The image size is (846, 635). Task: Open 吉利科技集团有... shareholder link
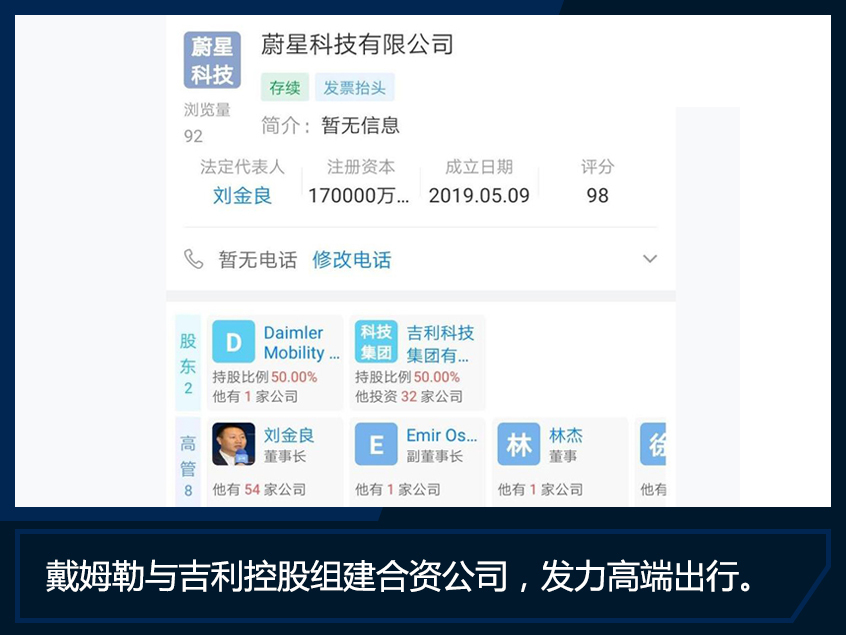tap(440, 344)
